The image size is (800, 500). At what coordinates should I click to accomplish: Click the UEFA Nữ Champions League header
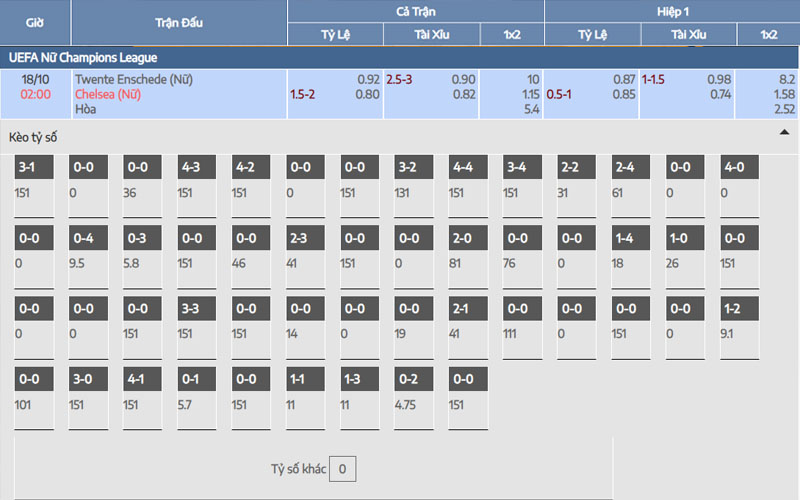tap(83, 58)
